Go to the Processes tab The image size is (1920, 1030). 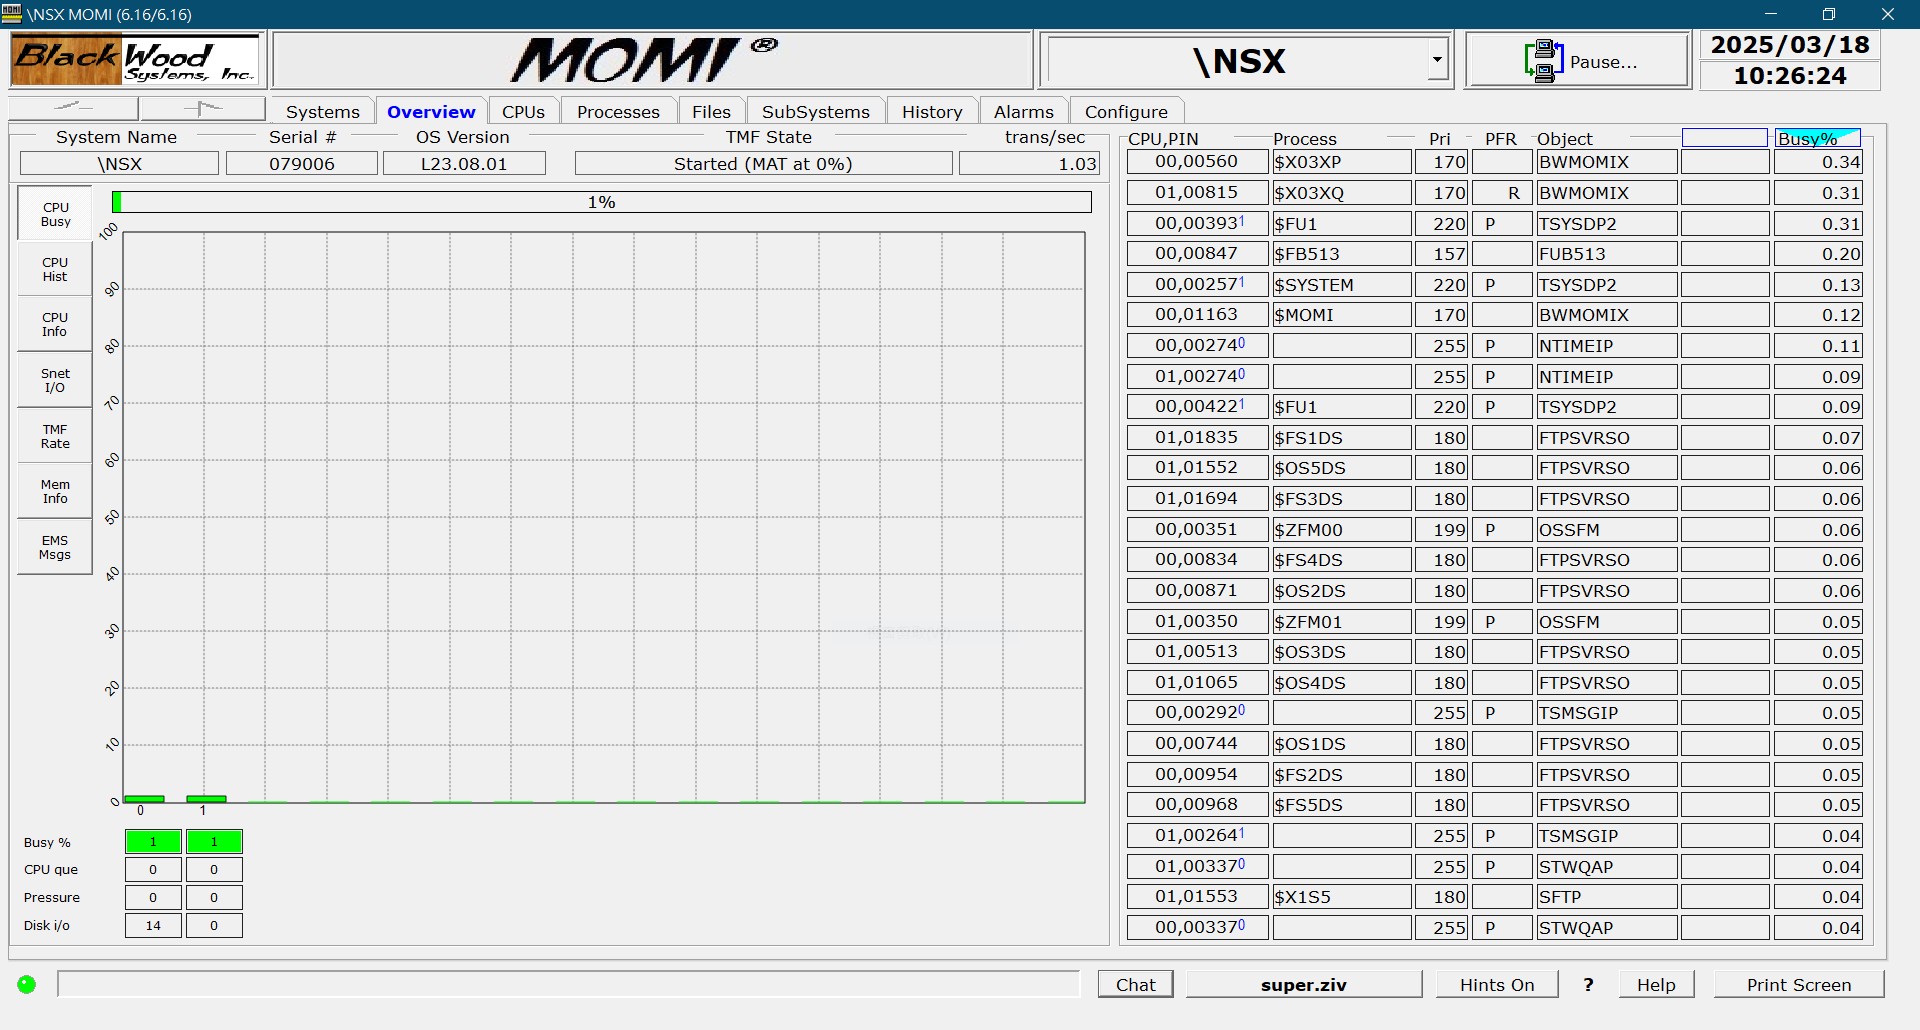618,111
